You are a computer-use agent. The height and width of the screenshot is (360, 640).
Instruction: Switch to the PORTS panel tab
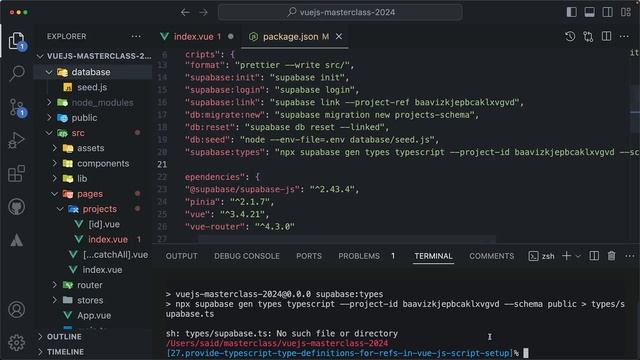[309, 256]
